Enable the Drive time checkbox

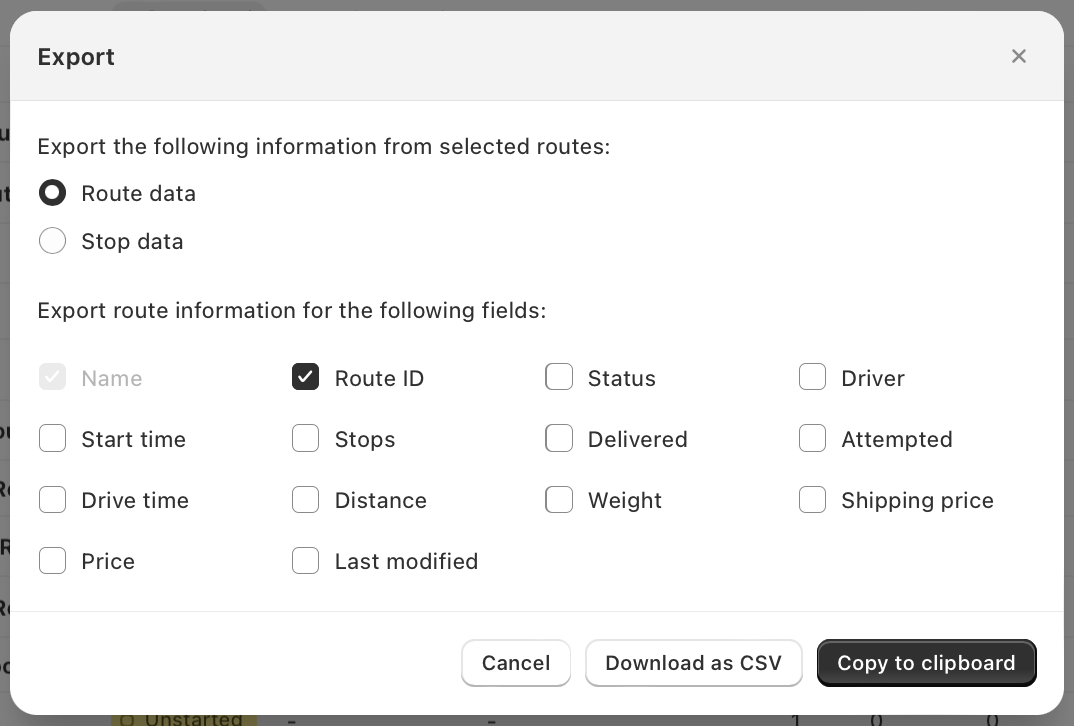[x=53, y=499]
